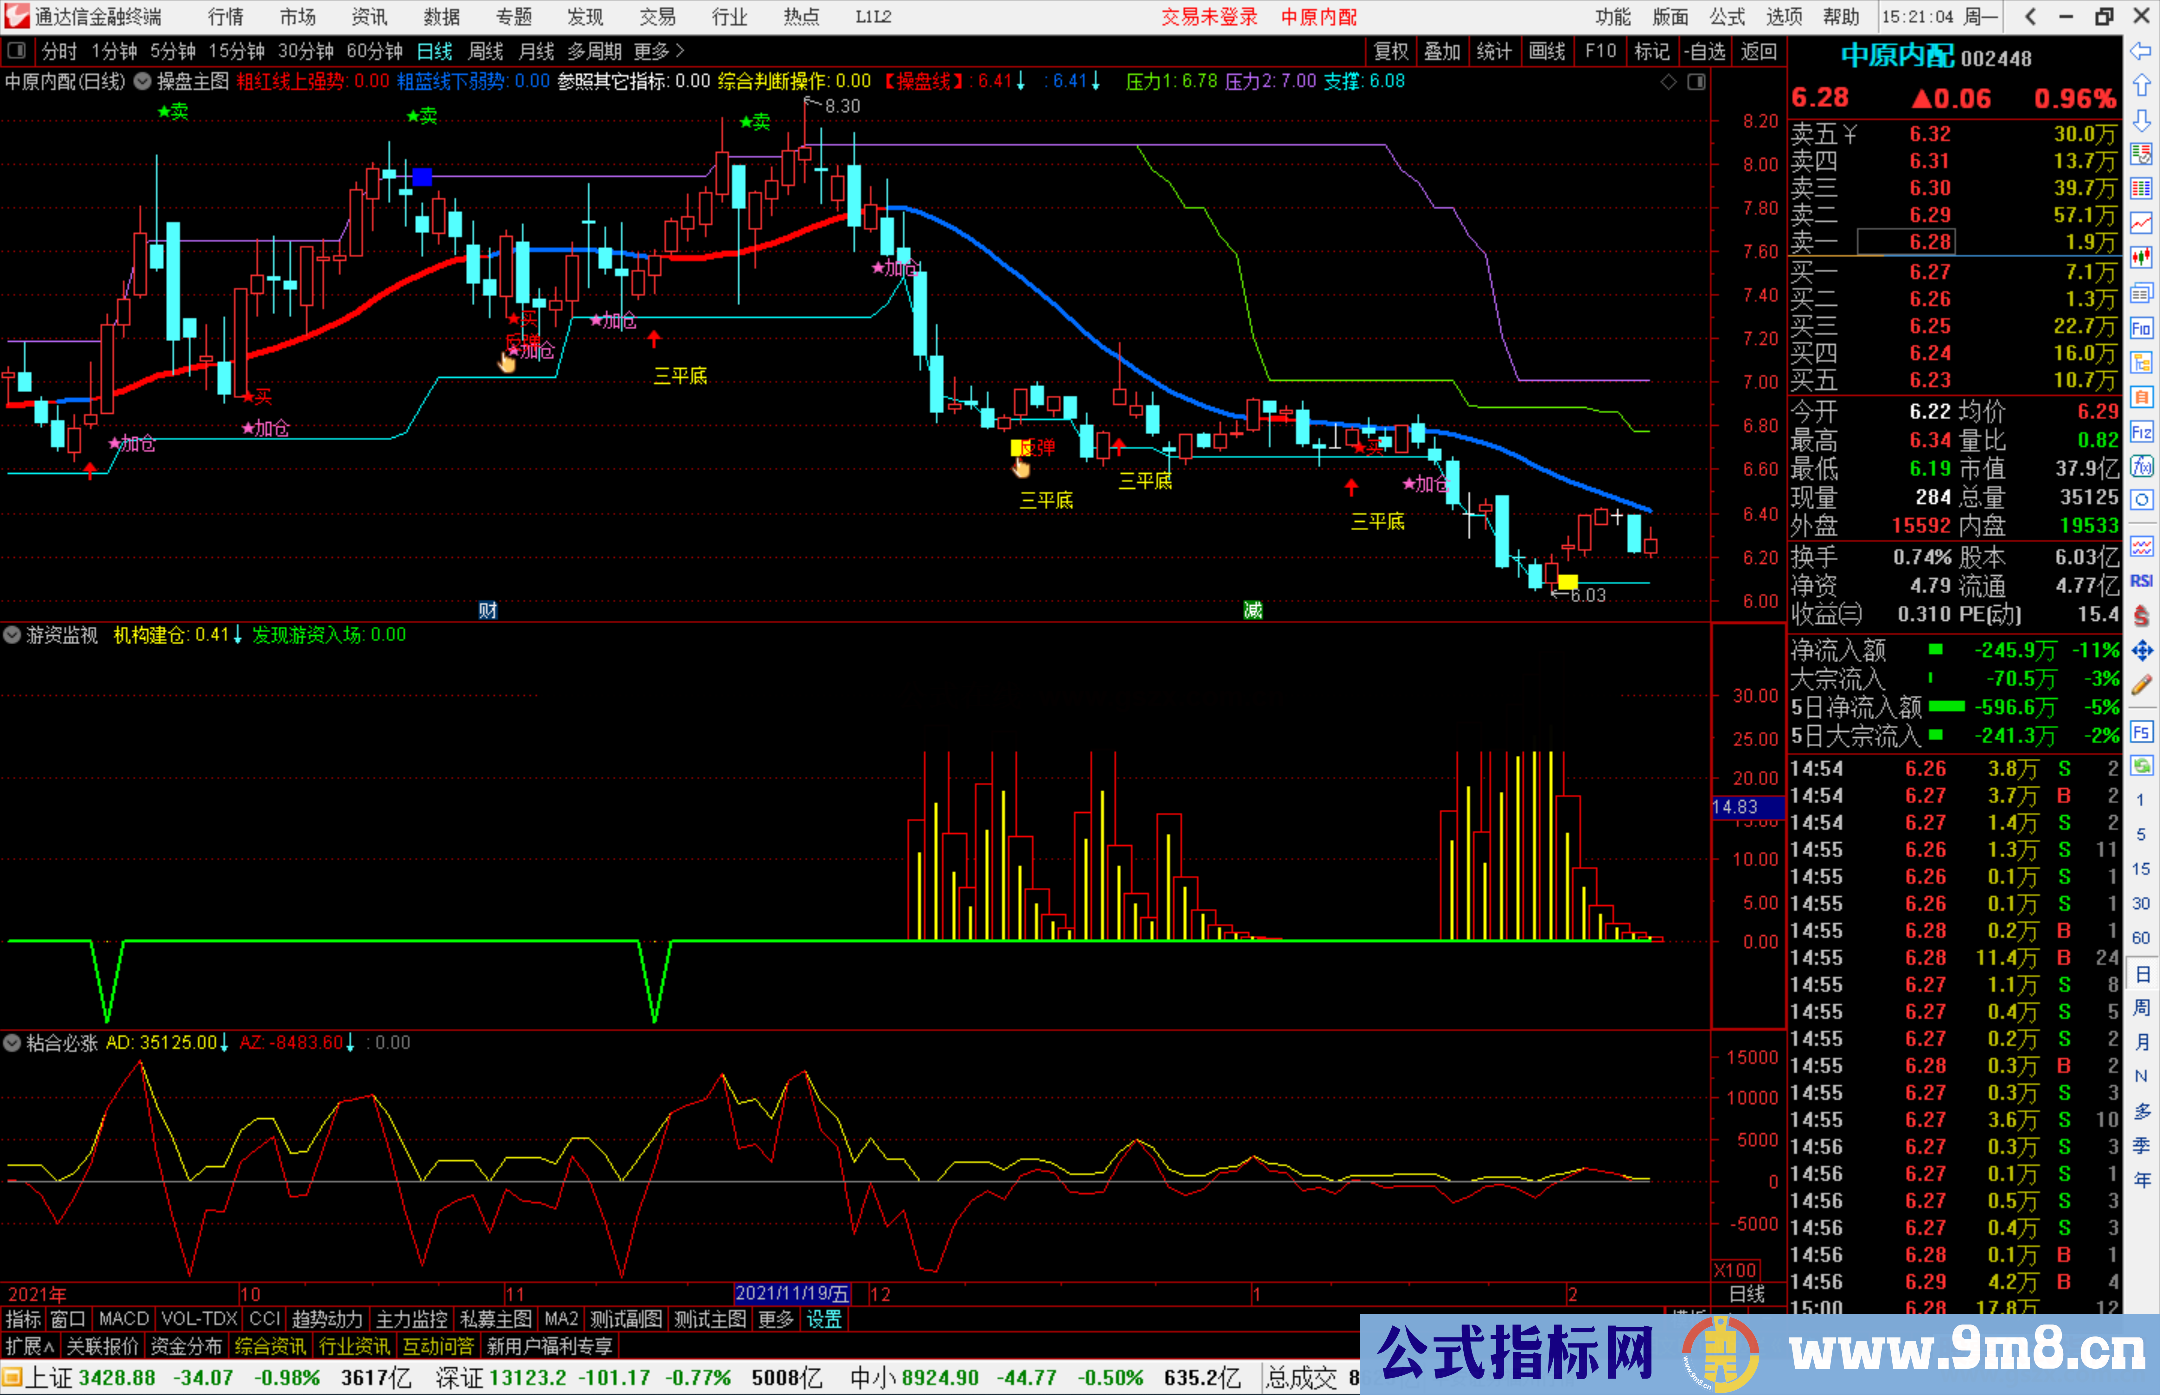Click the F10 company info sidebar icon
Screen dimensions: 2160x1395
coord(2141,328)
